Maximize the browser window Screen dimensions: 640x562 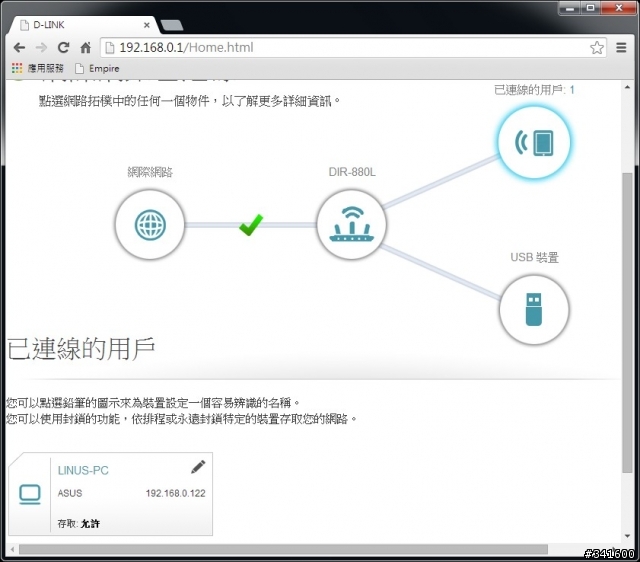590,8
